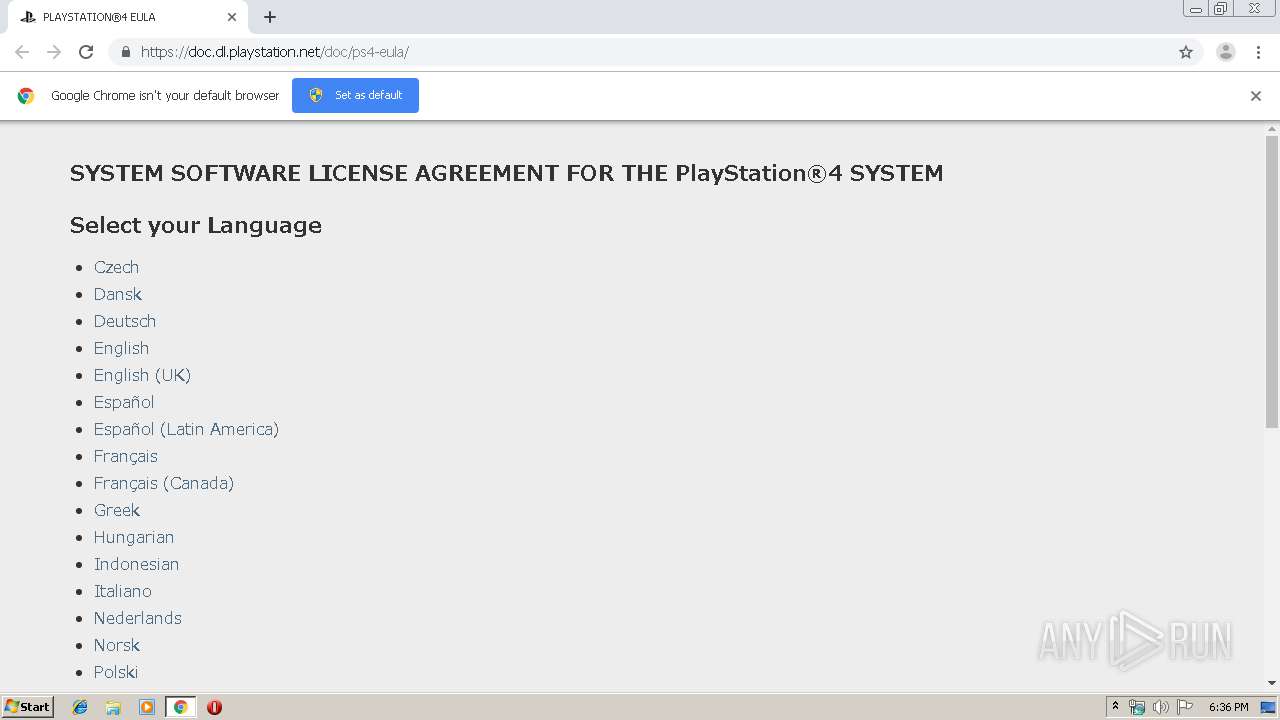The image size is (1280, 720).
Task: Bookmark this page with the star icon
Action: tap(1186, 52)
